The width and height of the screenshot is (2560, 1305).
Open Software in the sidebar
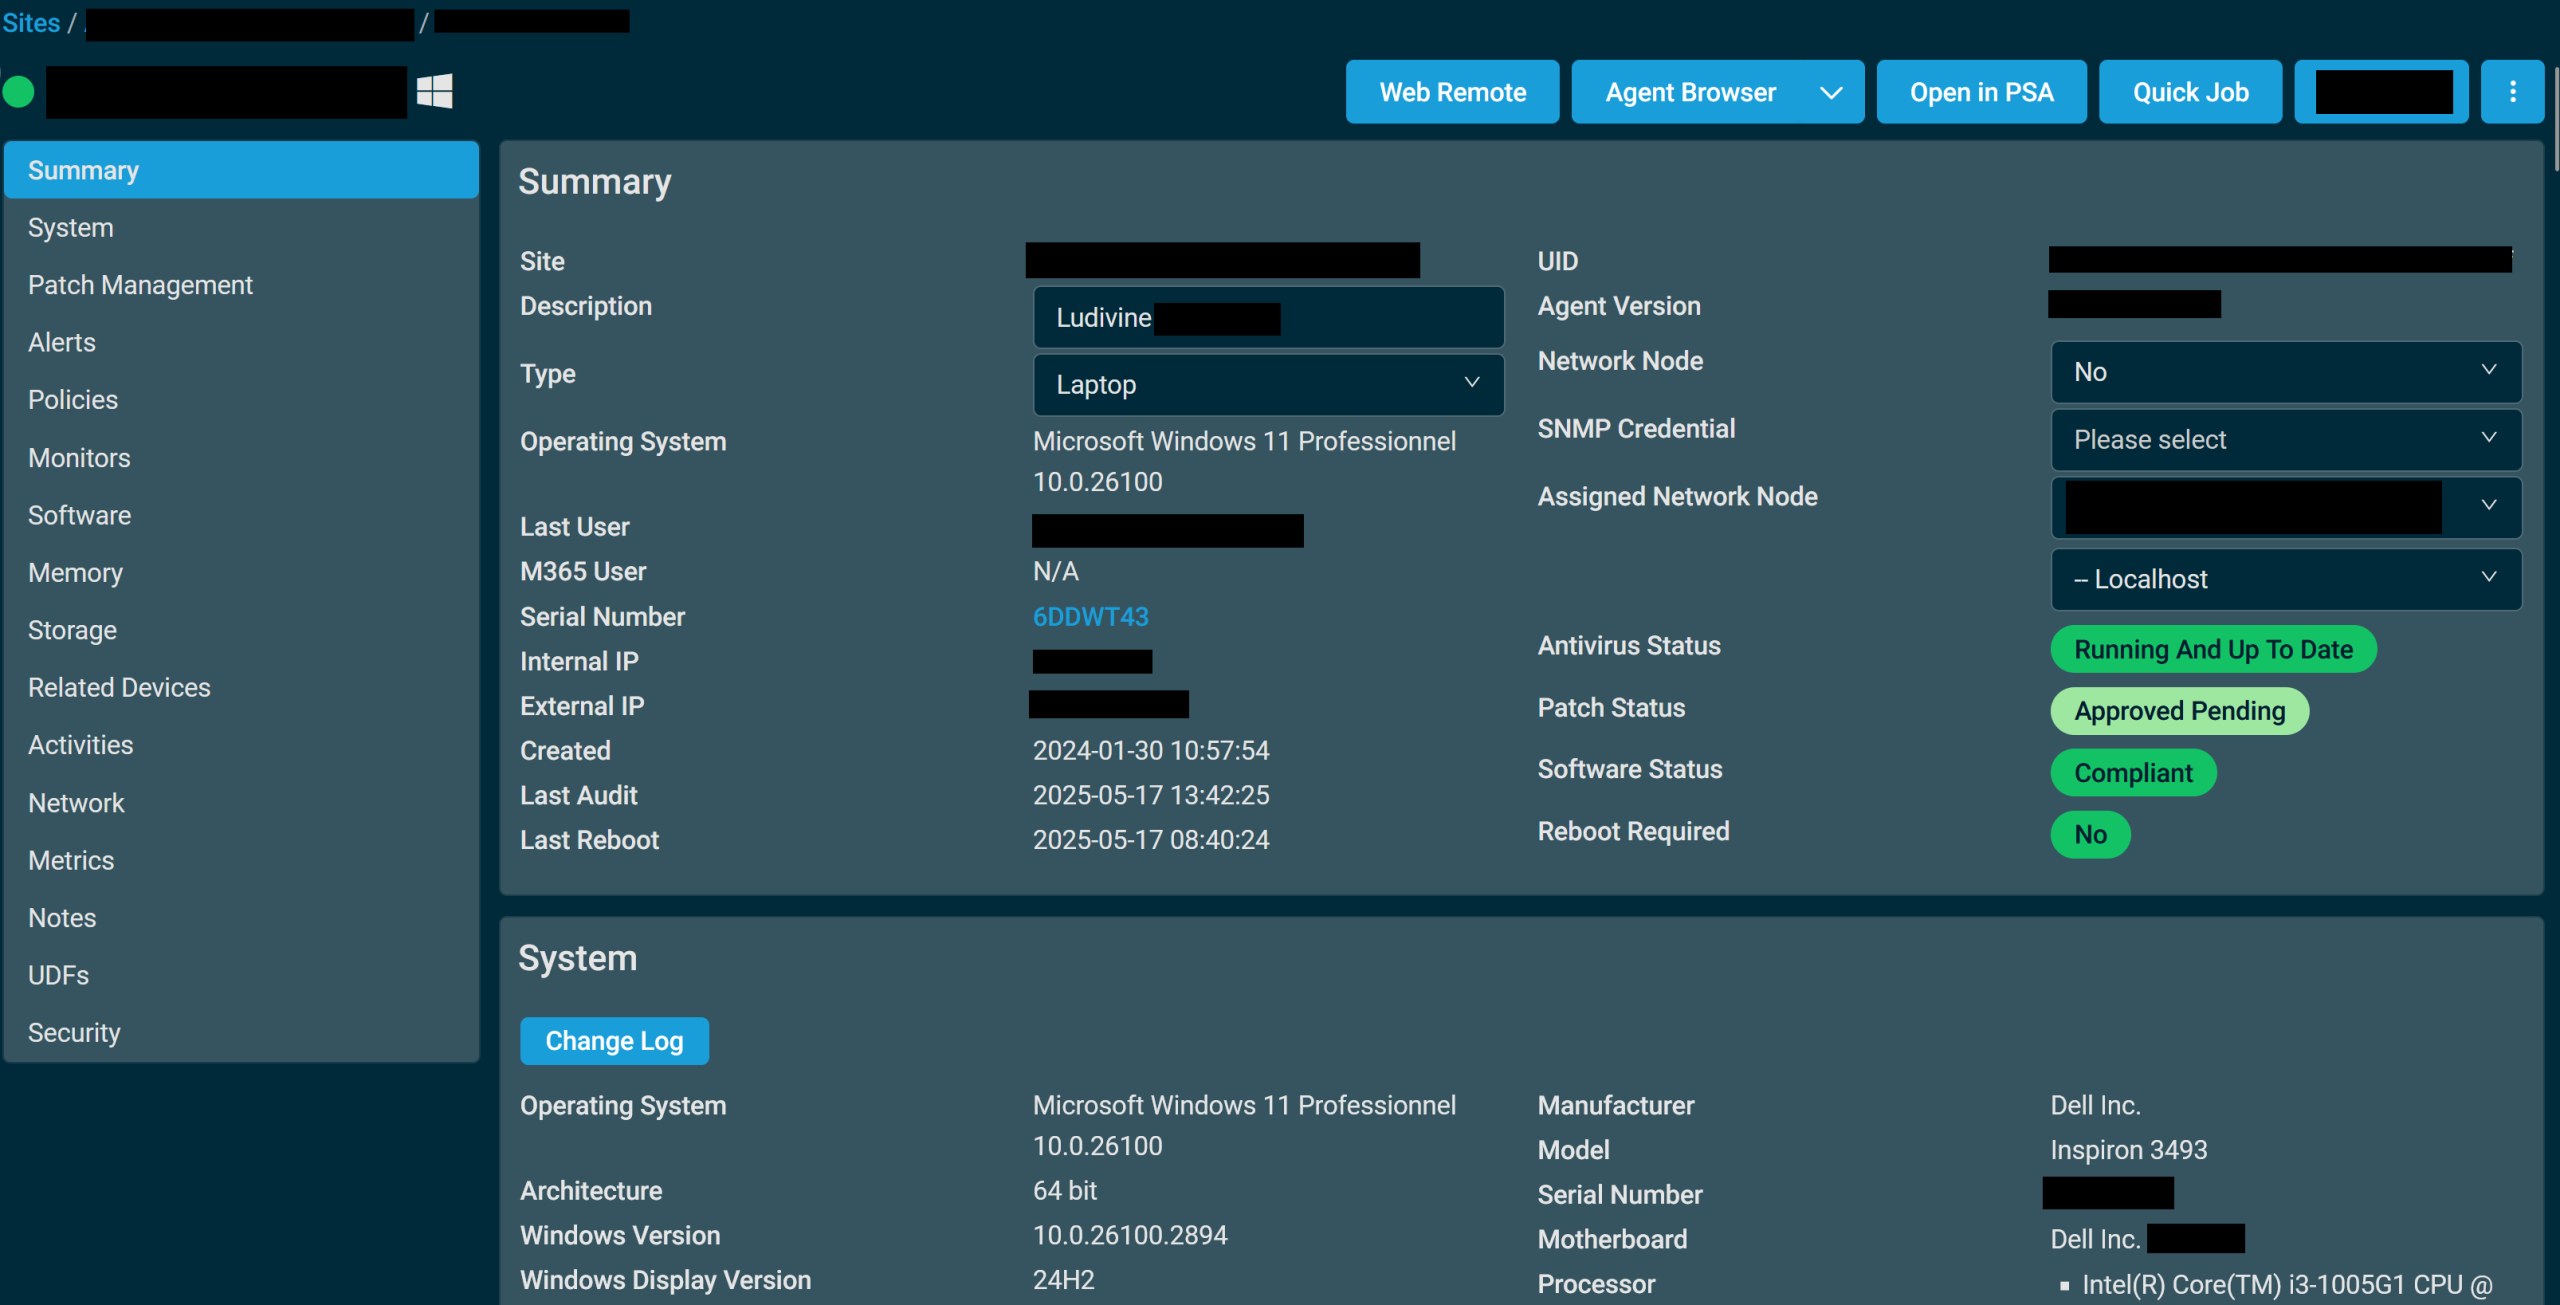pos(241,515)
